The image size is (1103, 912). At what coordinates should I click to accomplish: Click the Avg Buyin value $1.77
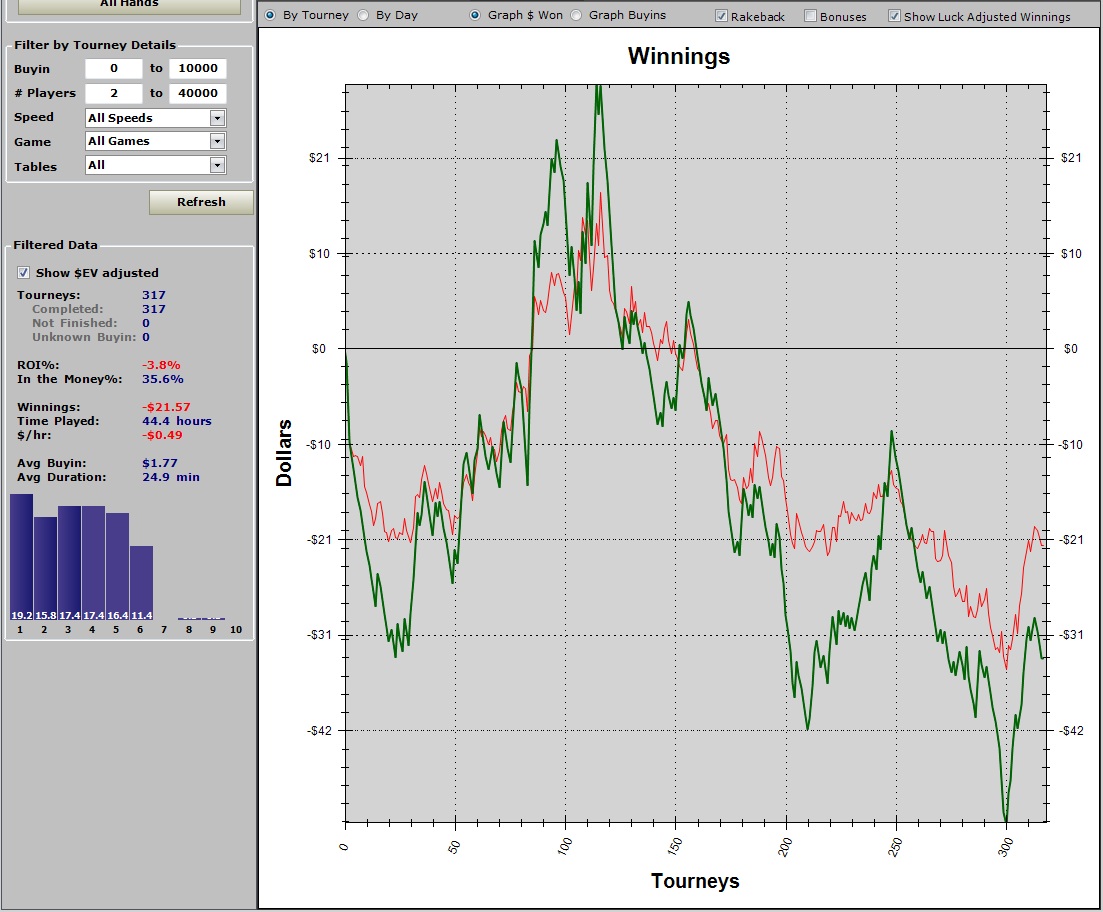160,463
